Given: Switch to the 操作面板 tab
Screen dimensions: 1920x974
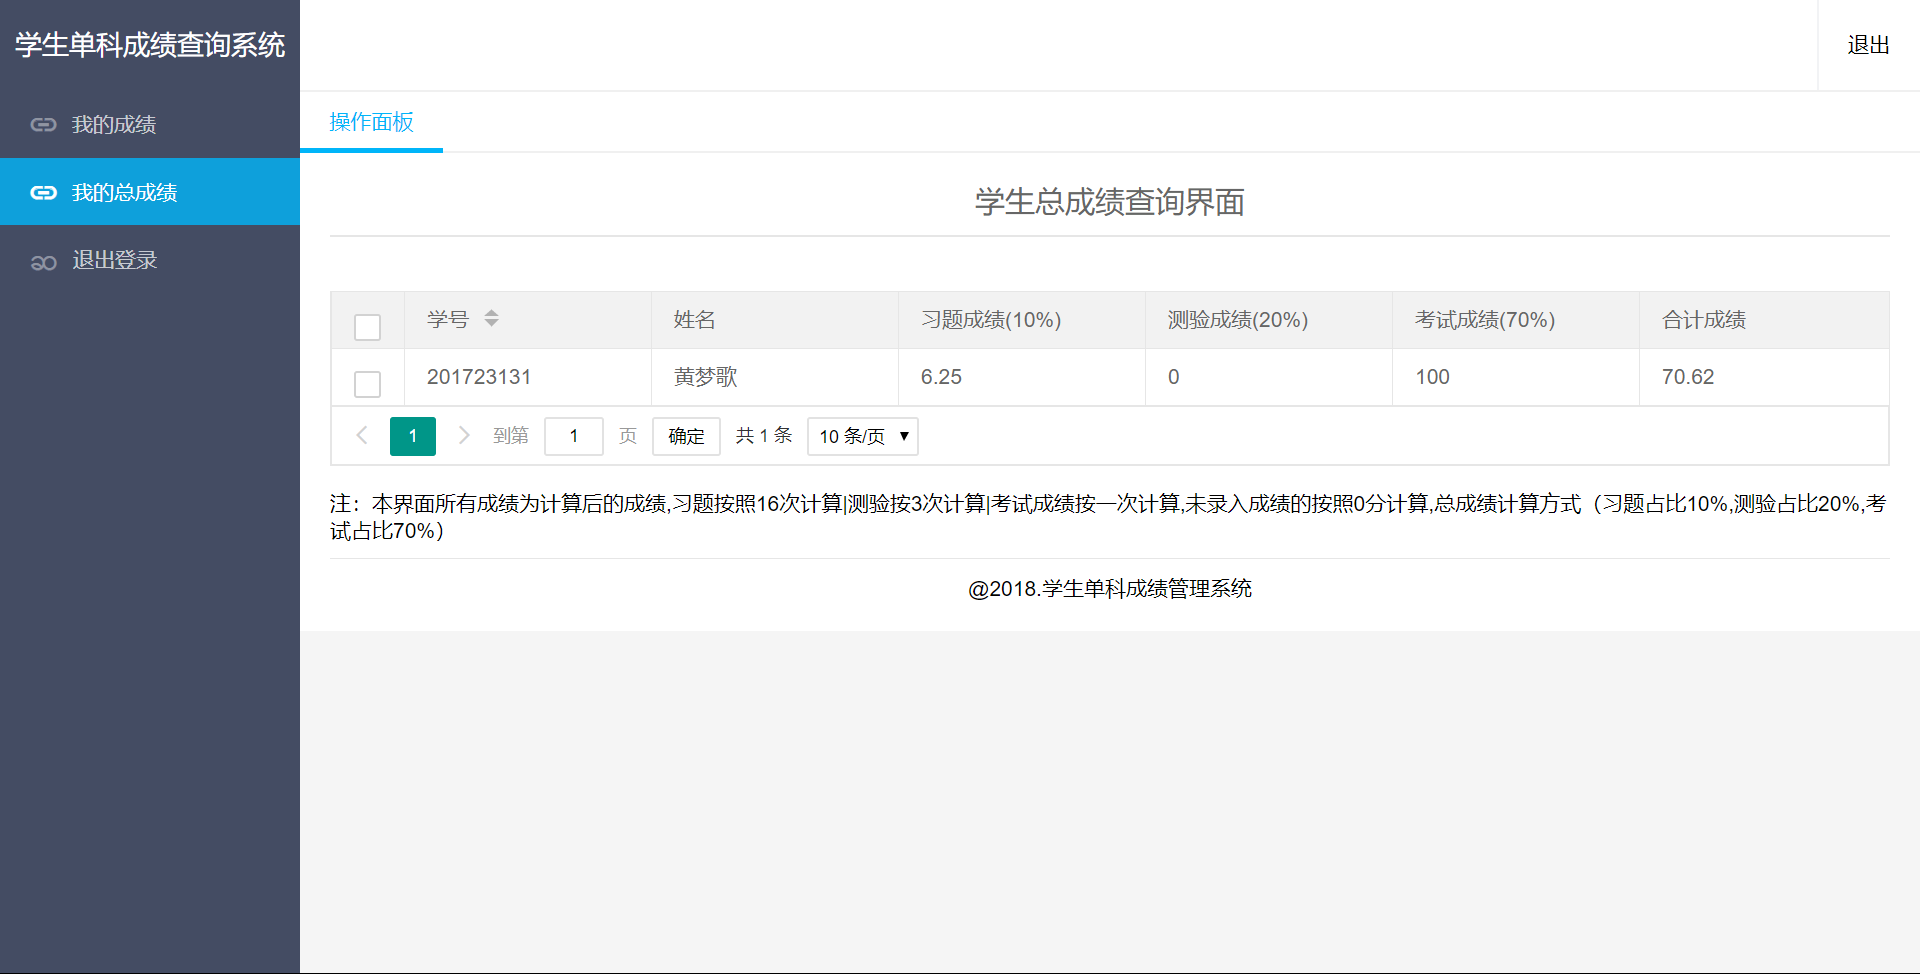Looking at the screenshot, I should pyautogui.click(x=371, y=122).
